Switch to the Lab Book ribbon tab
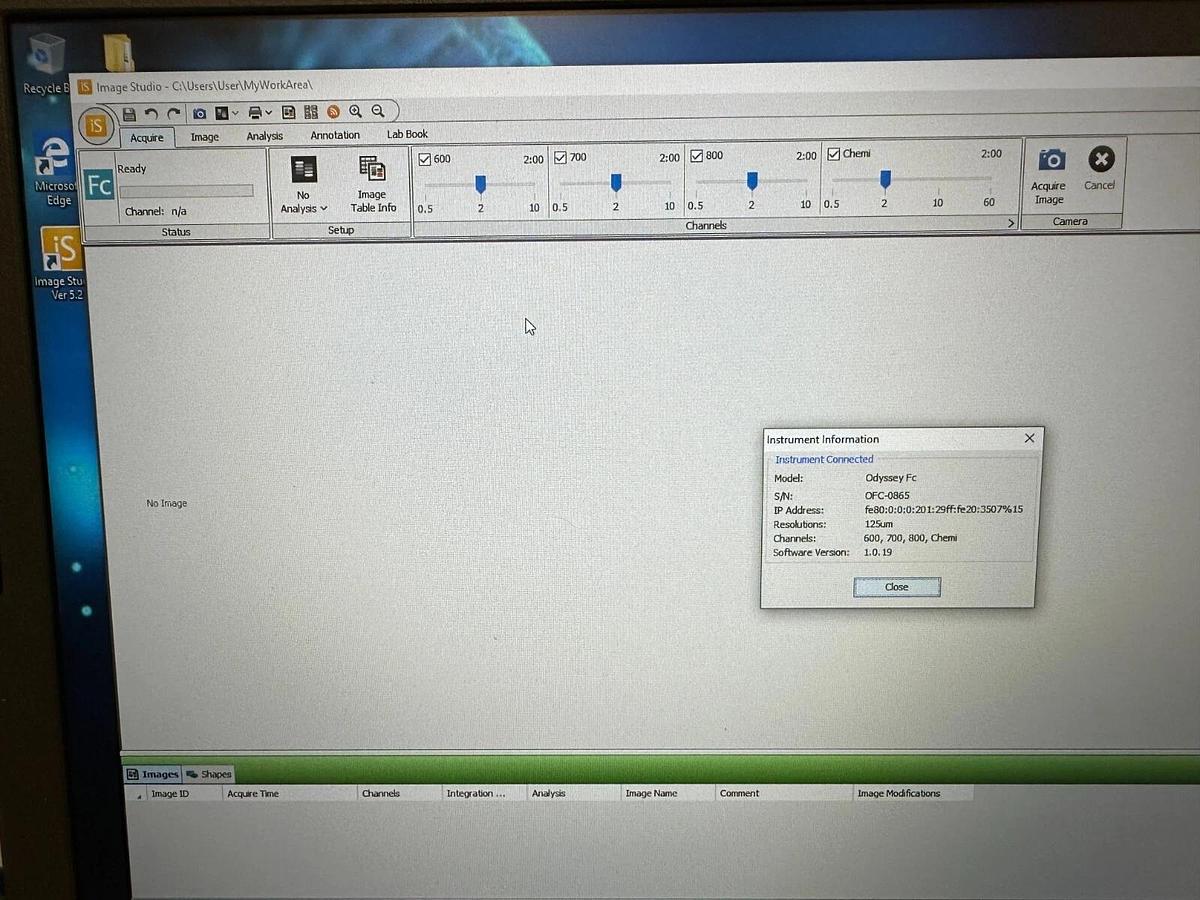1200x900 pixels. point(407,134)
